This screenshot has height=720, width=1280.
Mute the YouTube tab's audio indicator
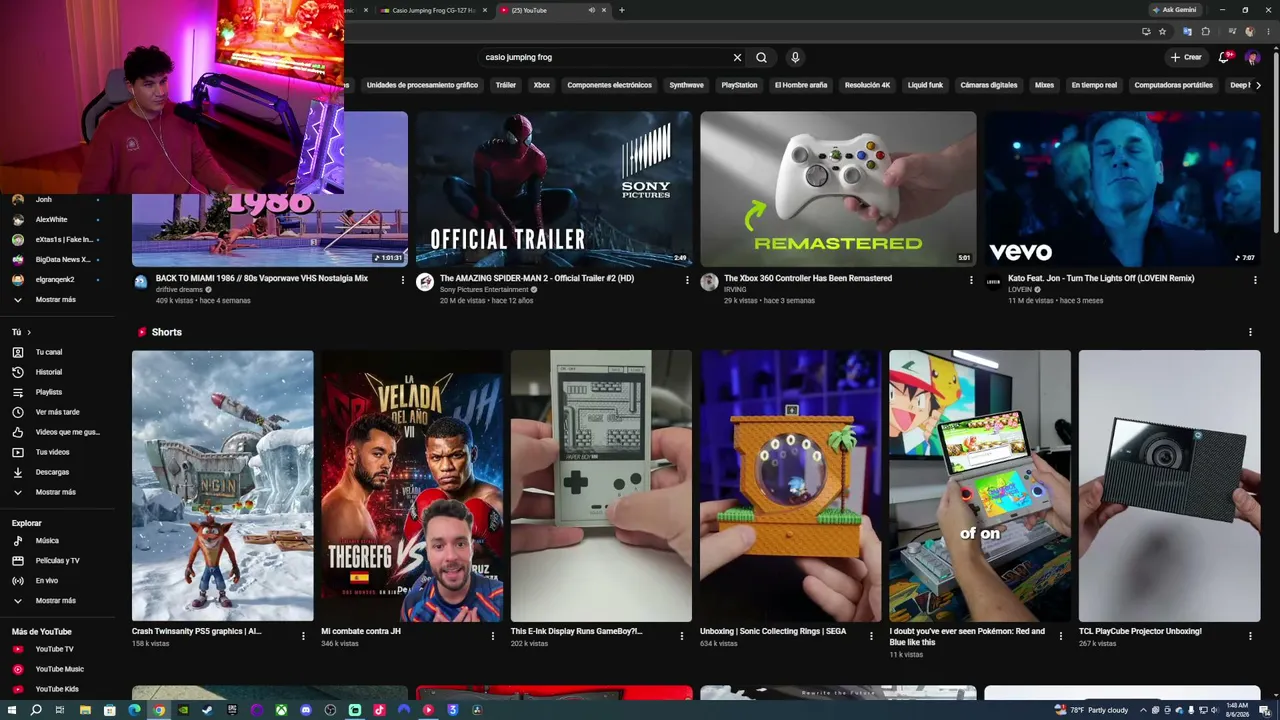[x=591, y=10]
